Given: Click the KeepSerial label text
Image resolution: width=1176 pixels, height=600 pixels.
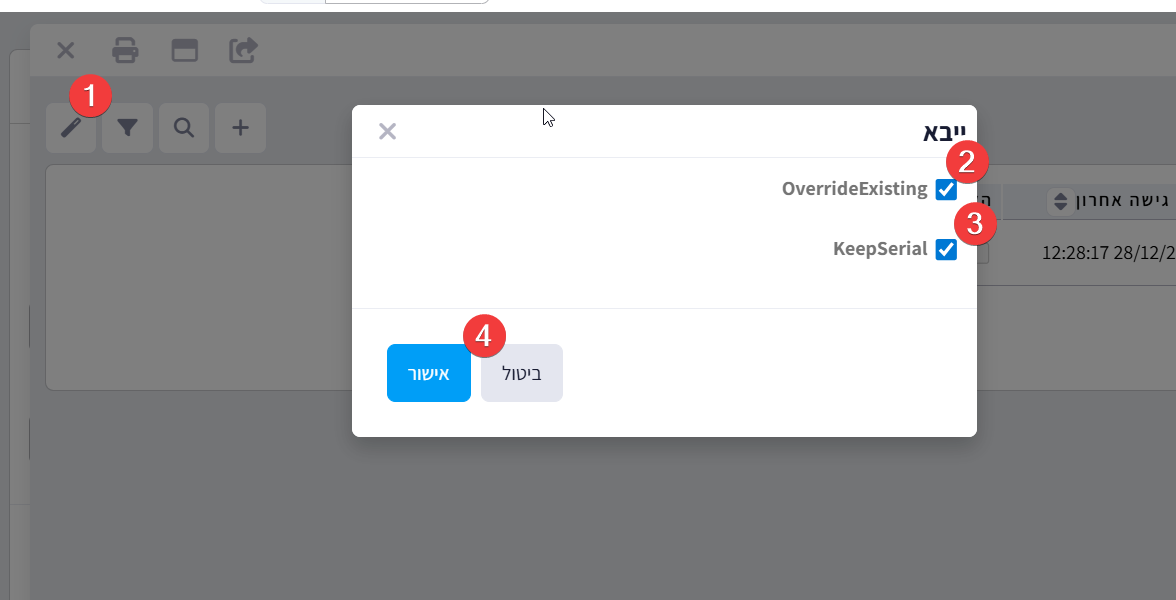Looking at the screenshot, I should [880, 250].
